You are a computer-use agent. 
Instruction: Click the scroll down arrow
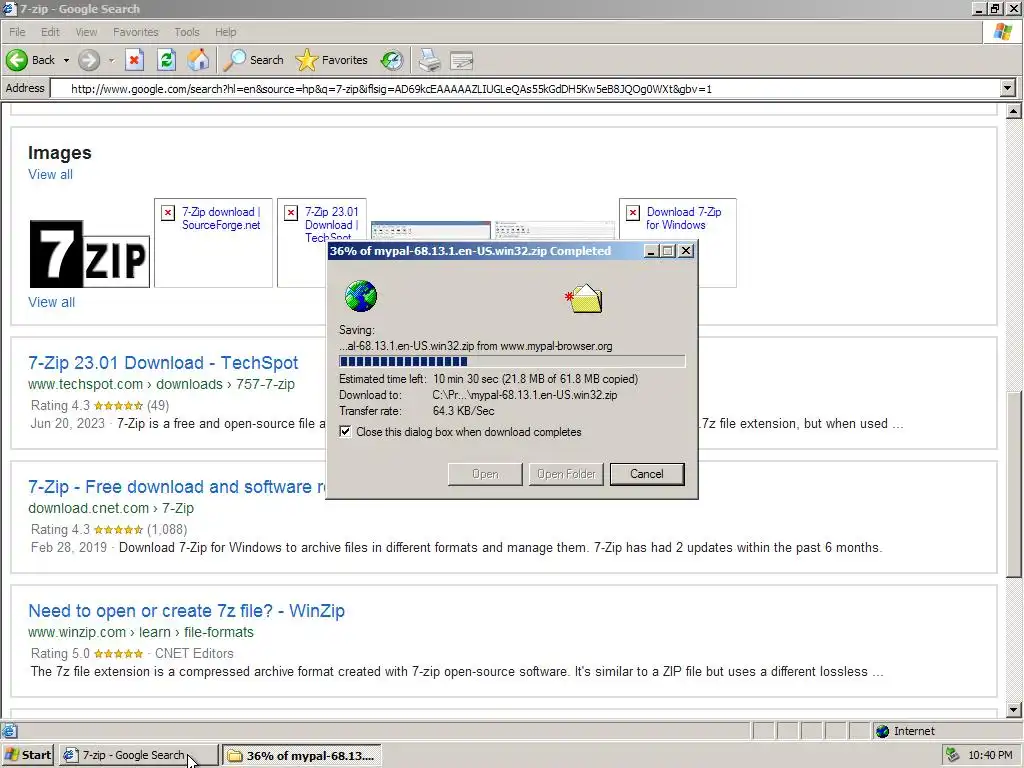coord(1013,710)
